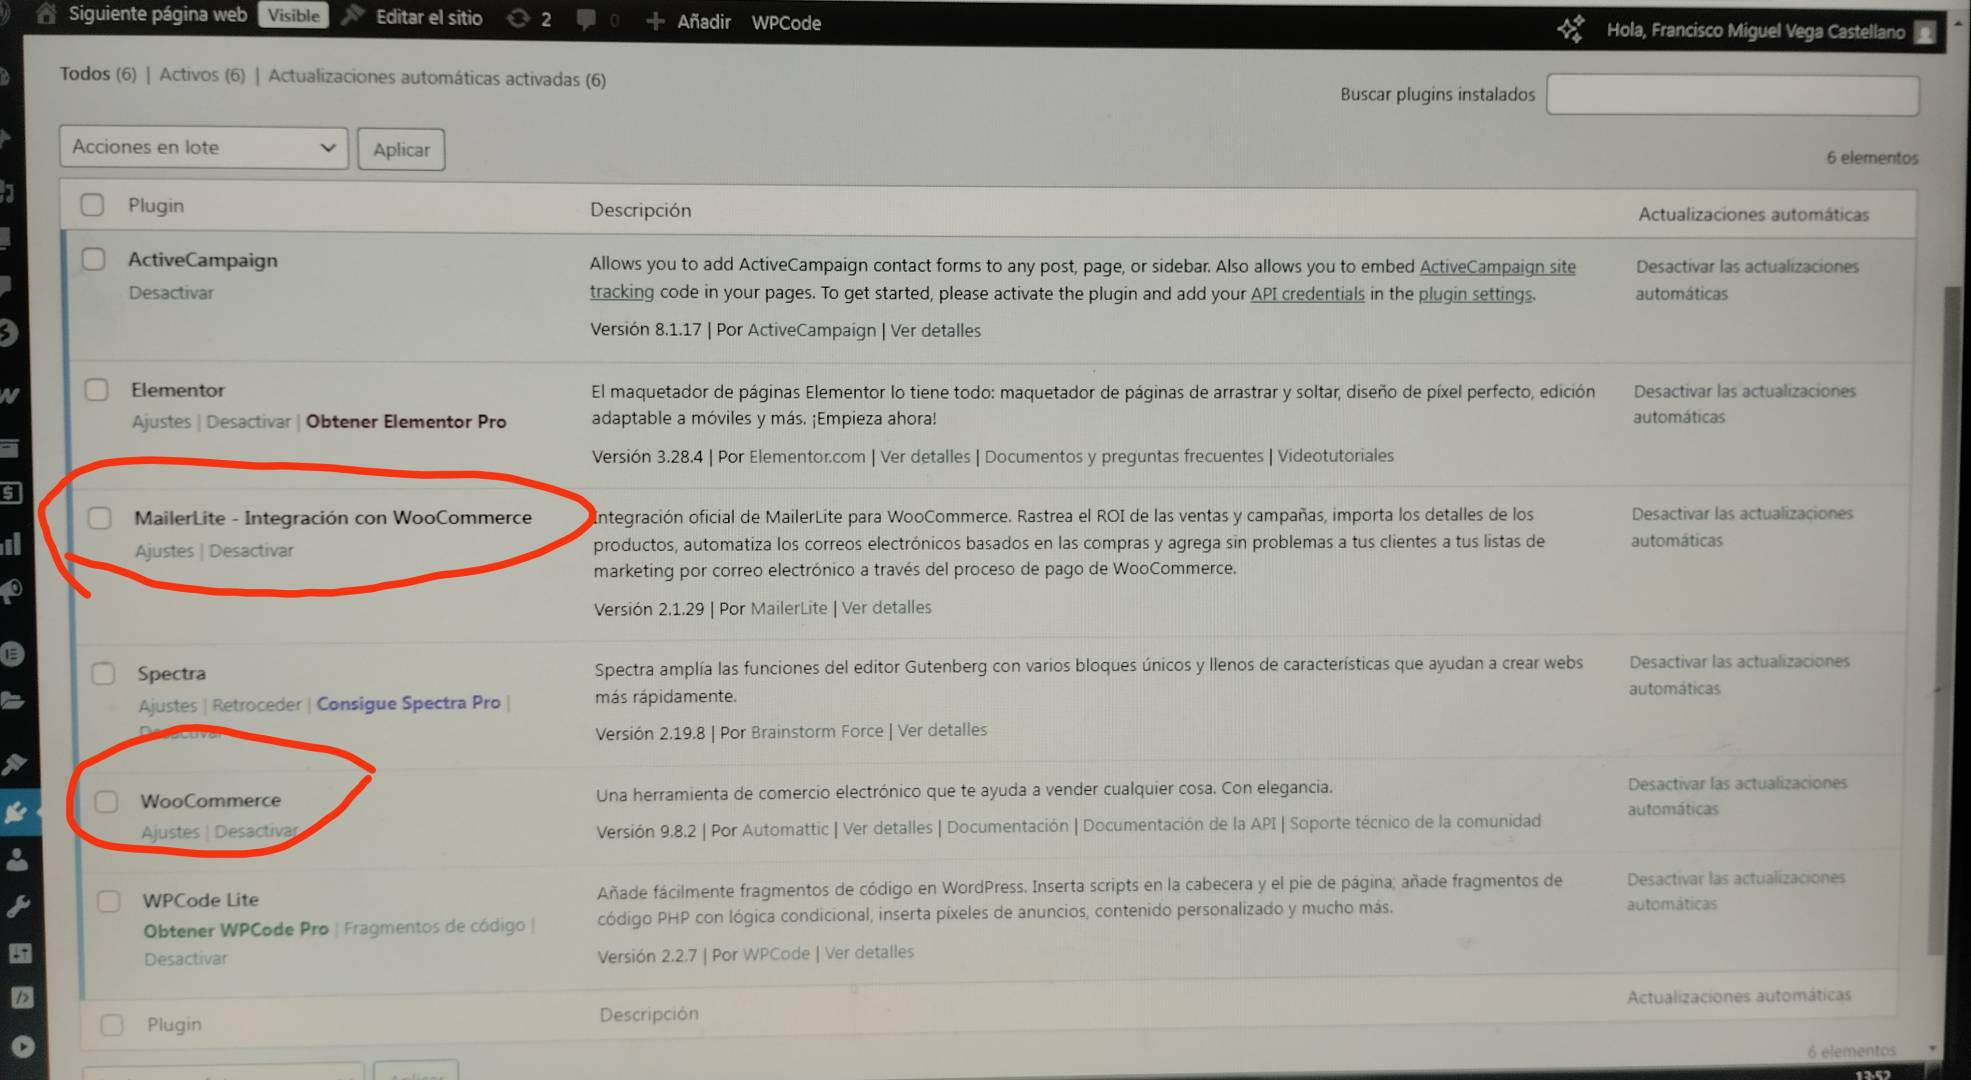Viewport: 1971px width, 1080px height.
Task: Sort by the Plugin column header
Action: click(x=155, y=205)
